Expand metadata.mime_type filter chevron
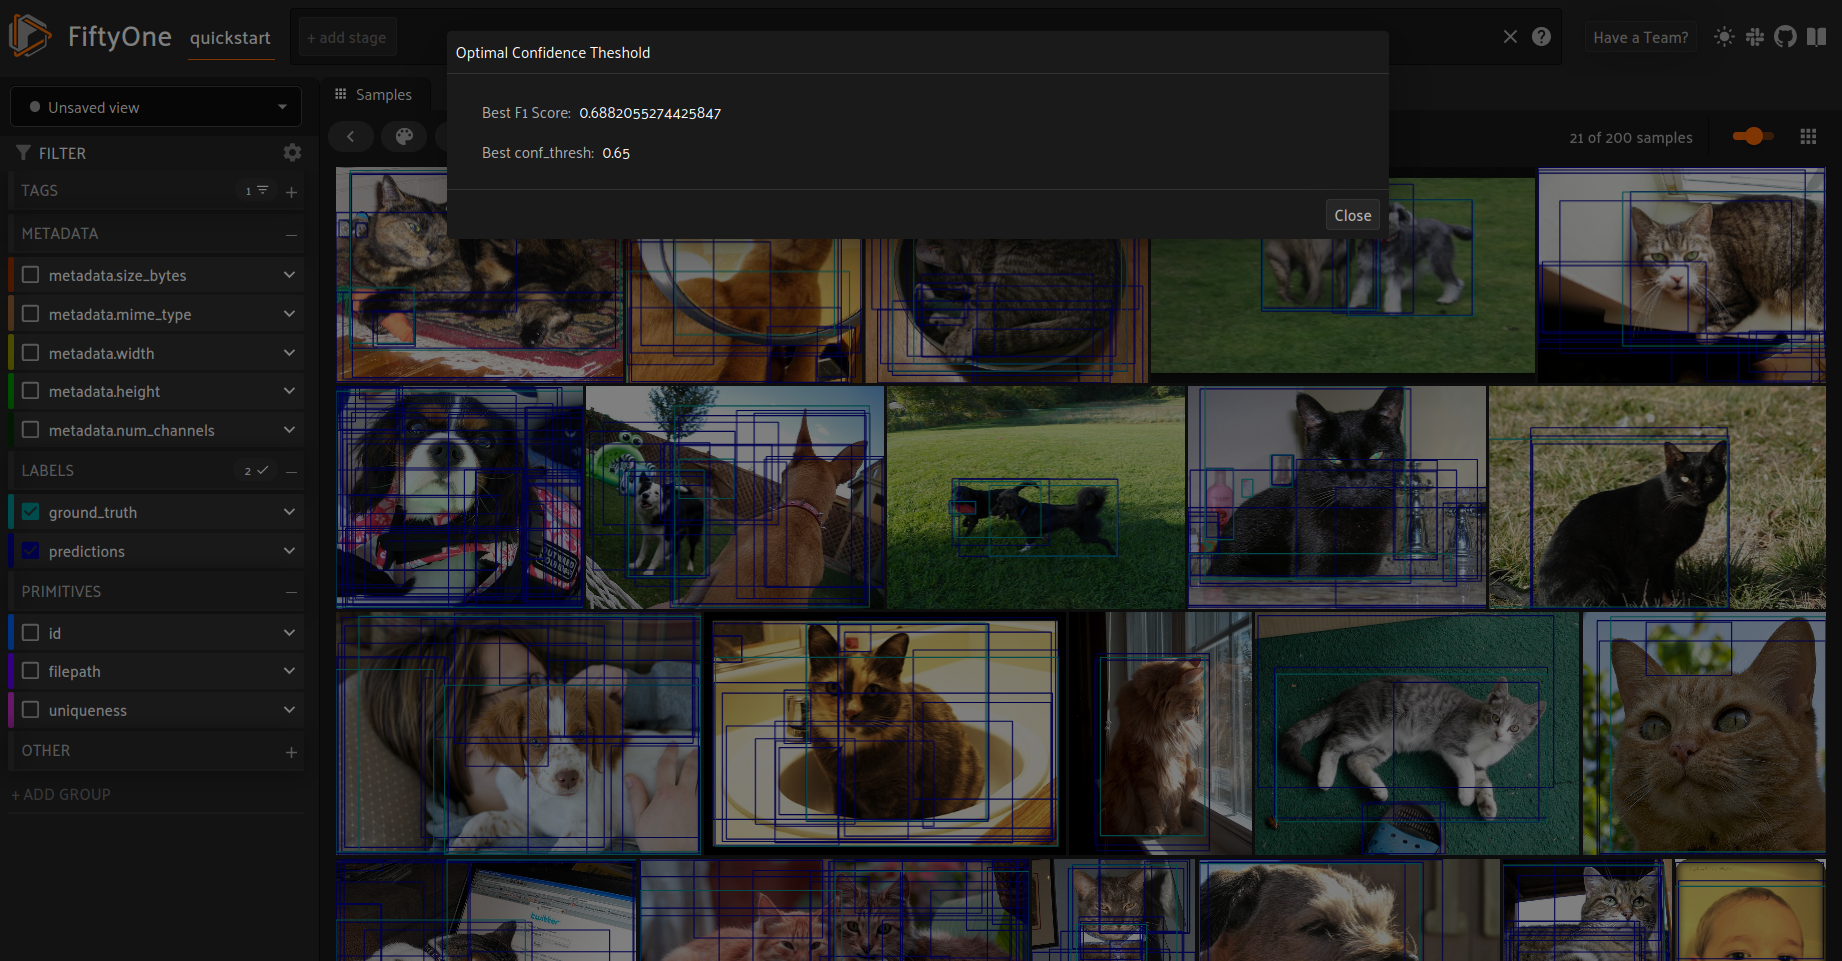The width and height of the screenshot is (1842, 961). click(x=289, y=314)
